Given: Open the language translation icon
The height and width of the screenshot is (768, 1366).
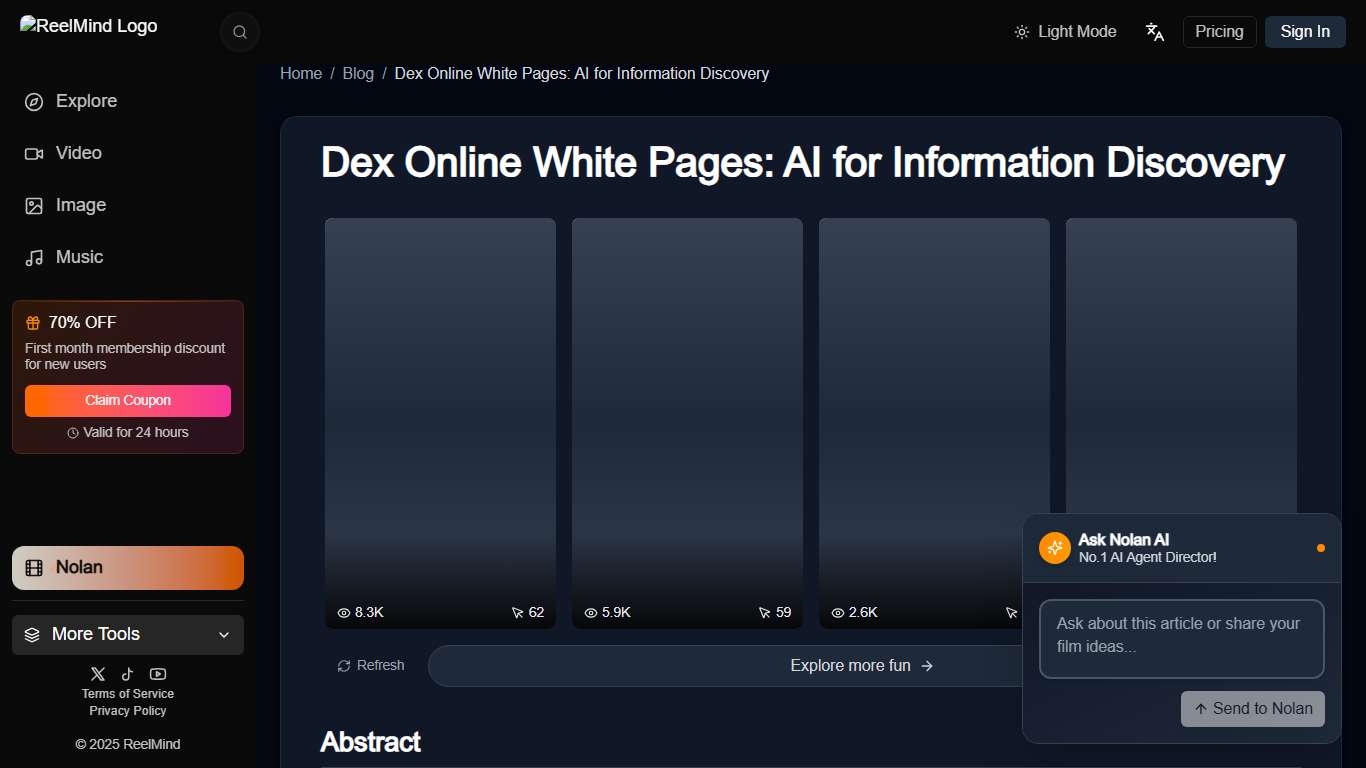Looking at the screenshot, I should pos(1155,32).
